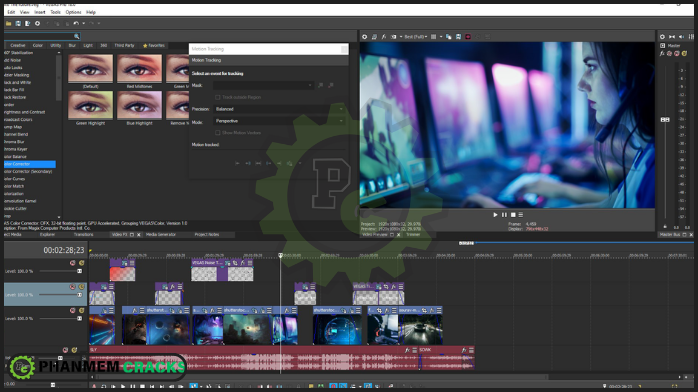Click the Master bus volume fader

(665, 120)
